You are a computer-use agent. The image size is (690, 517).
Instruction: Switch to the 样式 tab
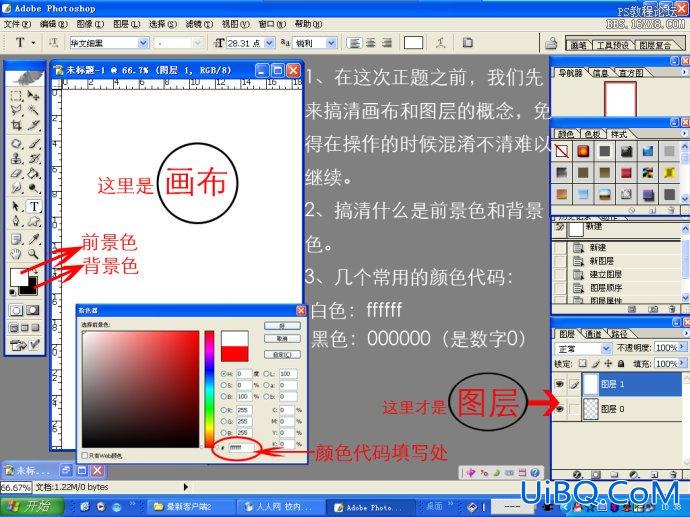pyautogui.click(x=618, y=134)
